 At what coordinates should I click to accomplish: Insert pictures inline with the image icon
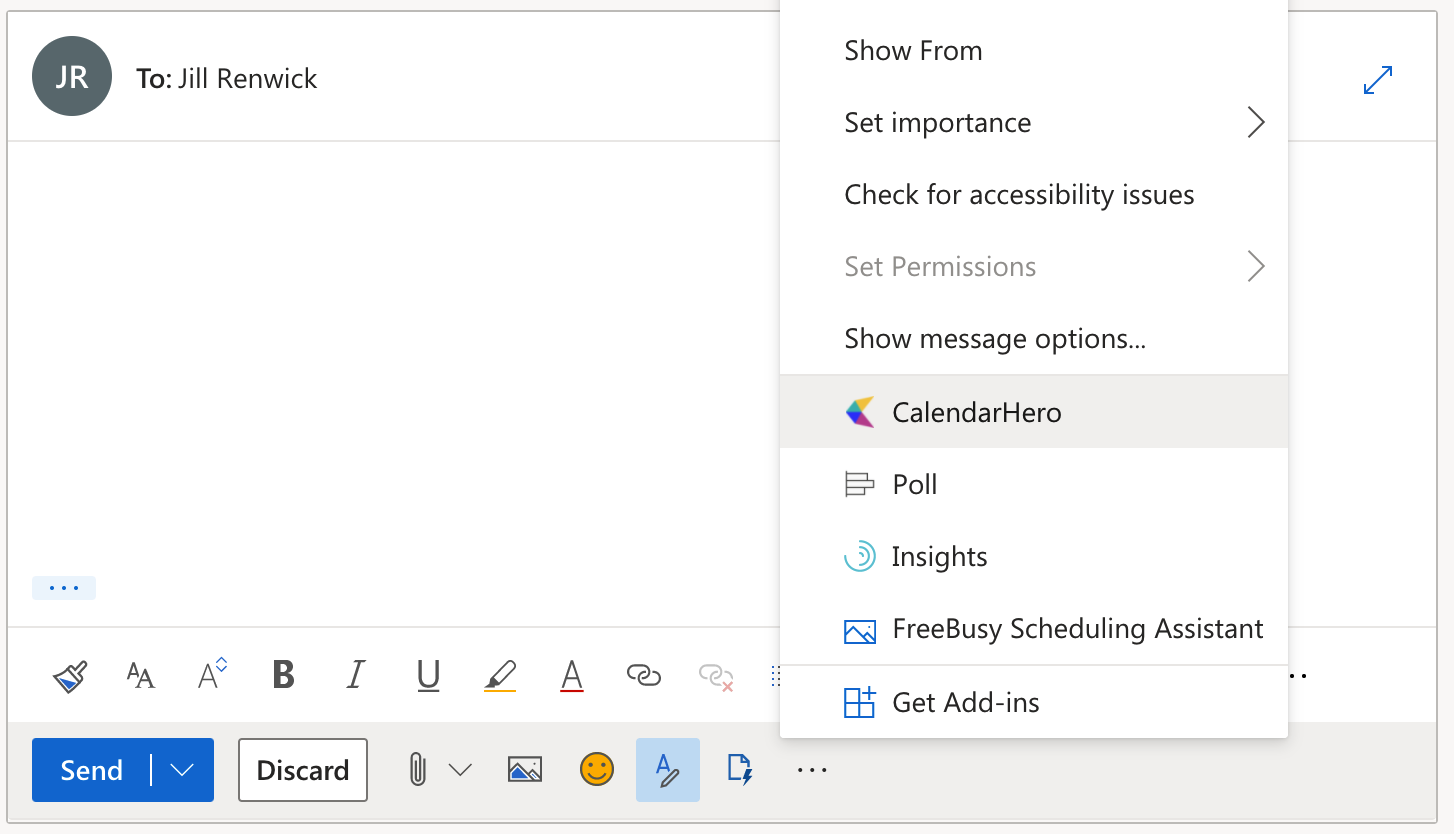525,769
